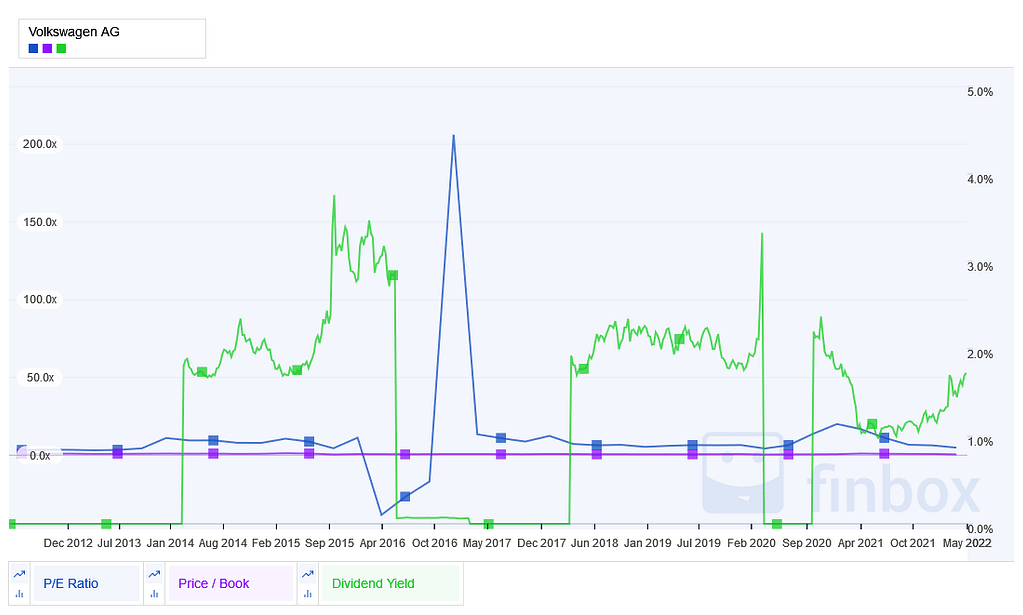Toggle the Price / Book series button
Image resolution: width=1023 pixels, height=615 pixels.
[230, 584]
